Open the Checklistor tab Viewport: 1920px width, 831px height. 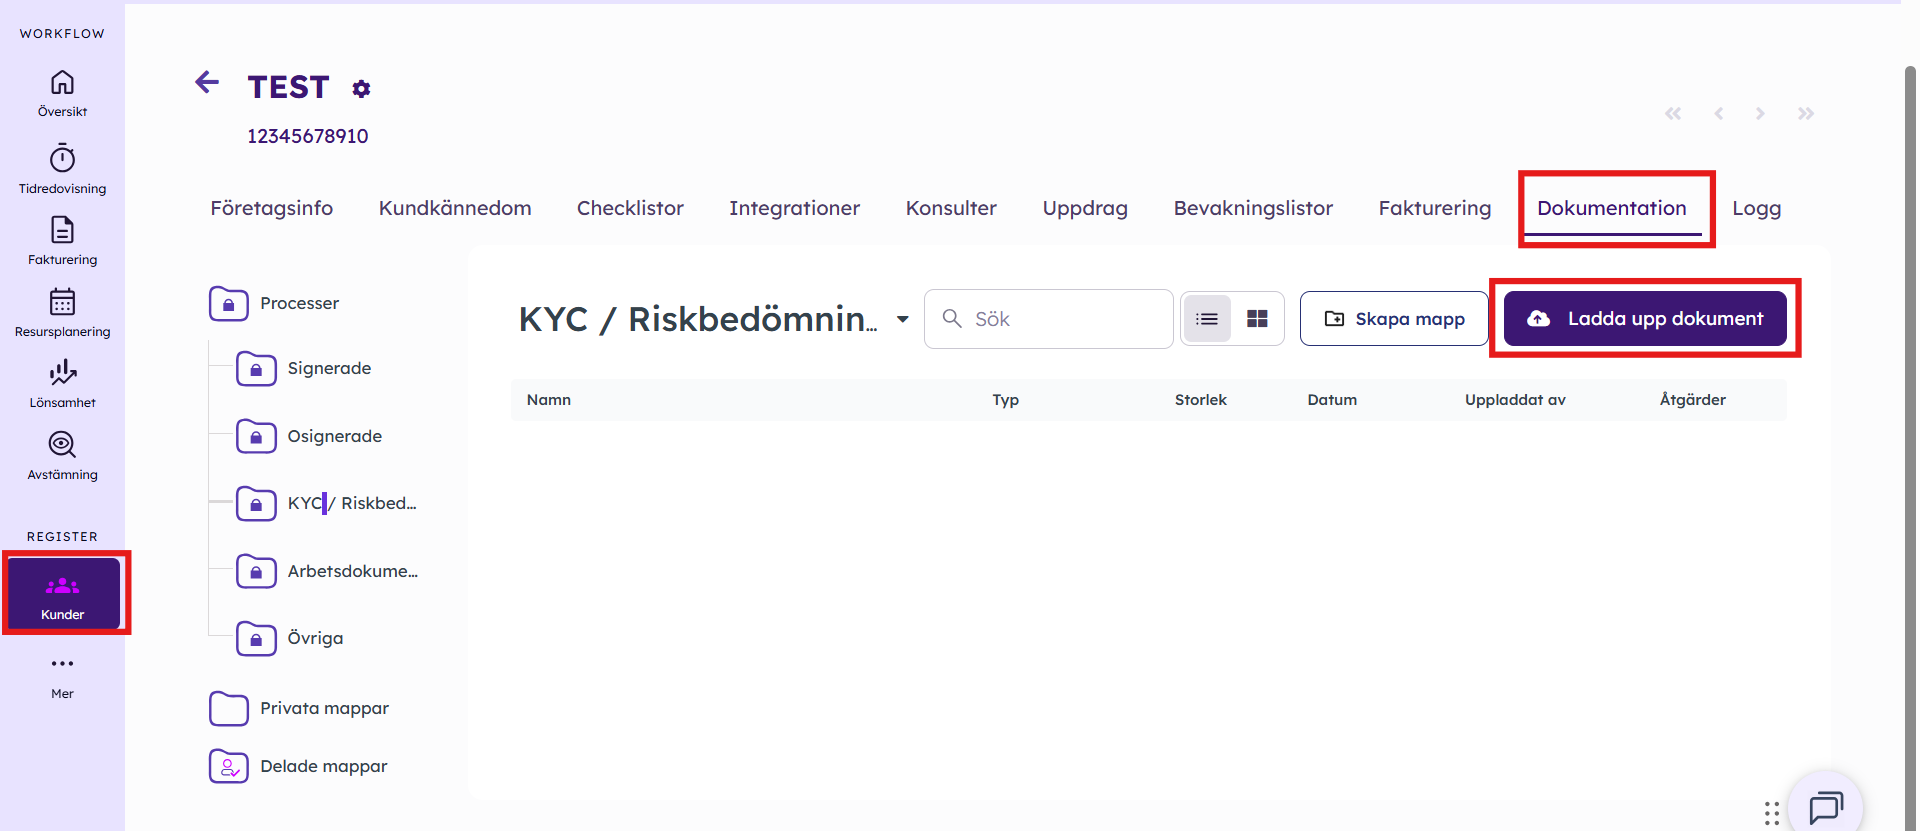coord(630,208)
